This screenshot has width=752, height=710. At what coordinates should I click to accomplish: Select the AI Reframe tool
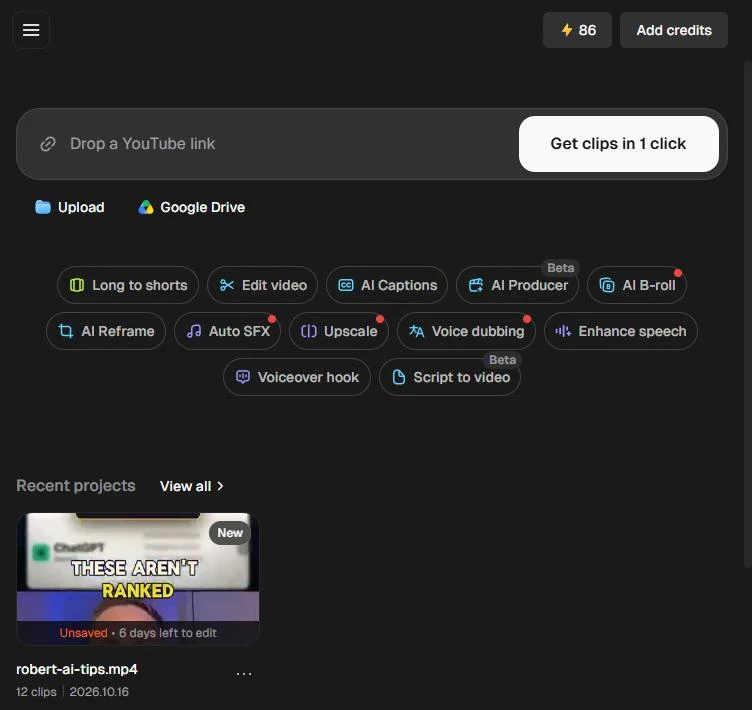click(x=106, y=331)
